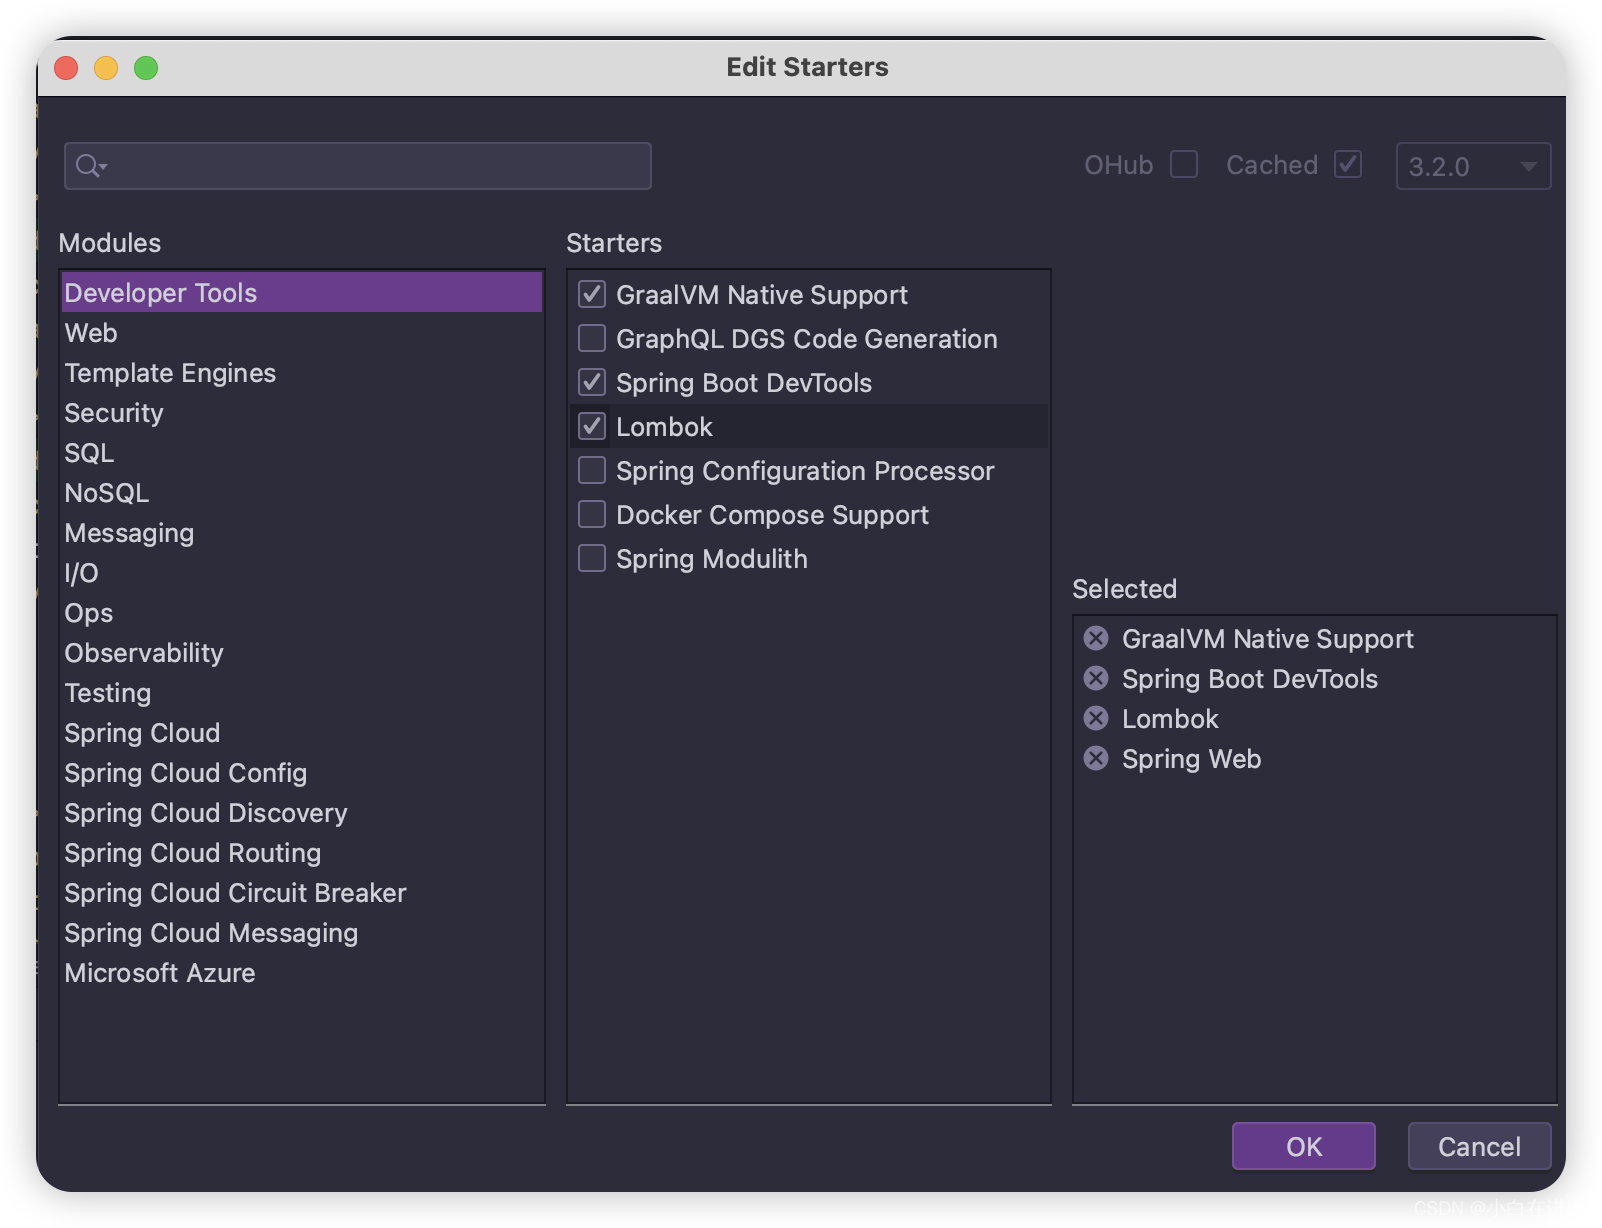Click GraalVM Native Support in Selected list
Viewport: 1602px width, 1228px height.
click(x=1267, y=639)
